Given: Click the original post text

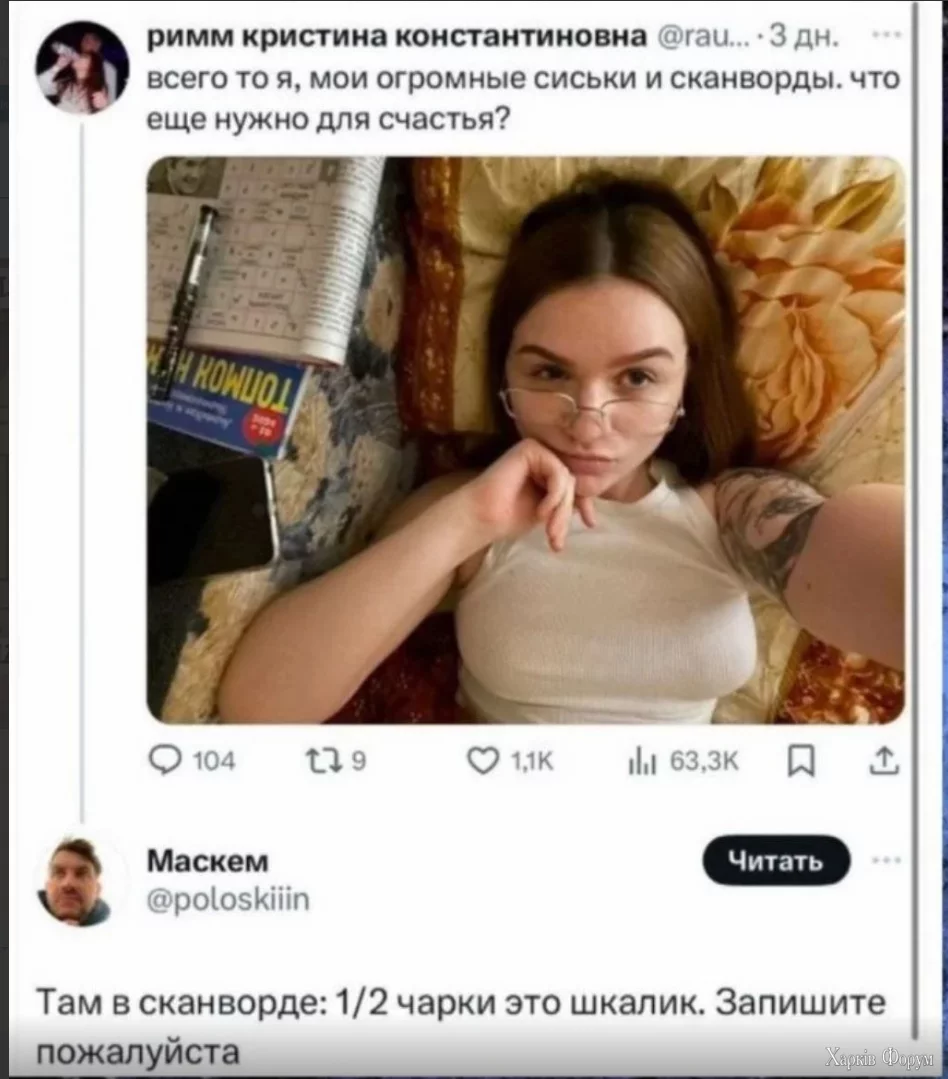Looking at the screenshot, I should [524, 98].
